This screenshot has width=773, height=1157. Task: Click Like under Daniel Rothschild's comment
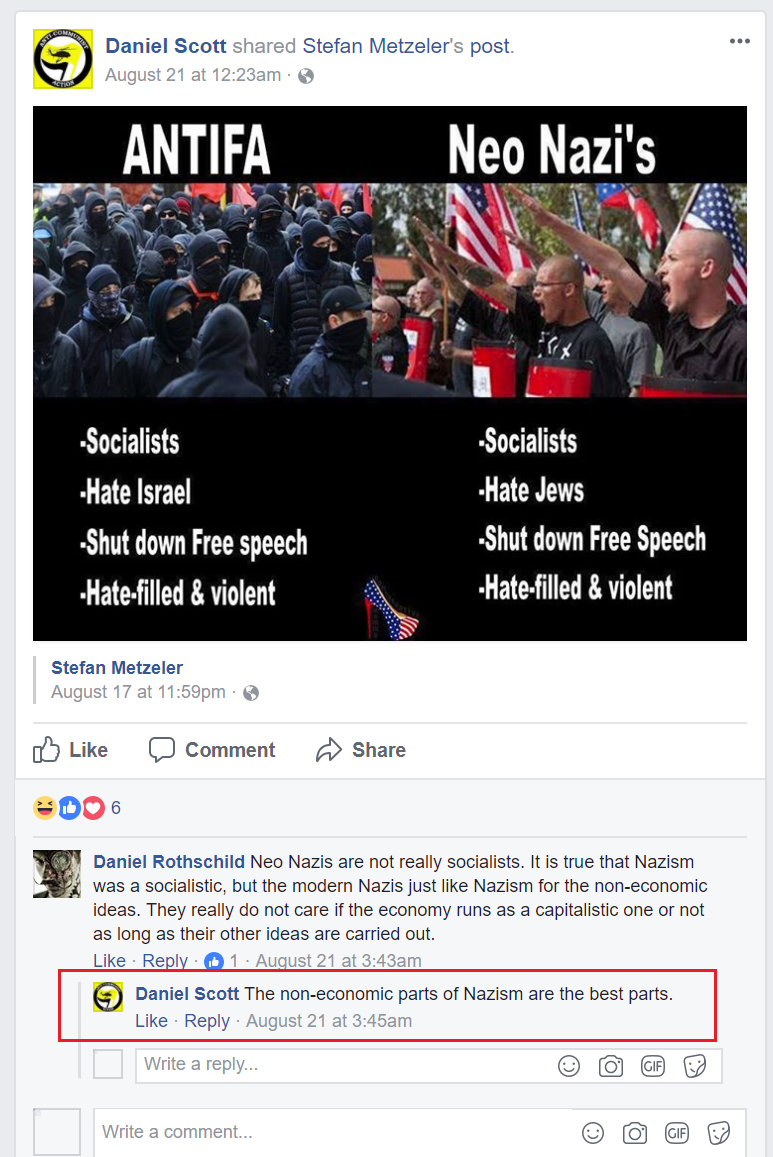(x=109, y=961)
